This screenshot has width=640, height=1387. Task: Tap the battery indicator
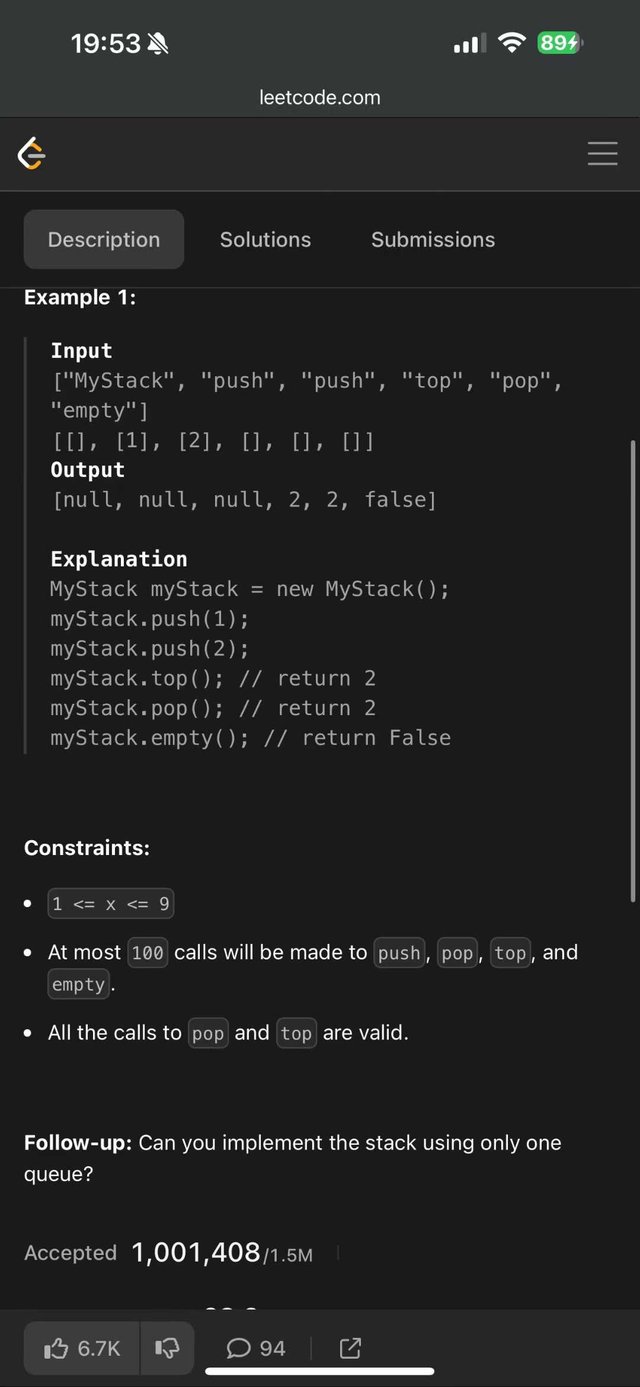[560, 43]
